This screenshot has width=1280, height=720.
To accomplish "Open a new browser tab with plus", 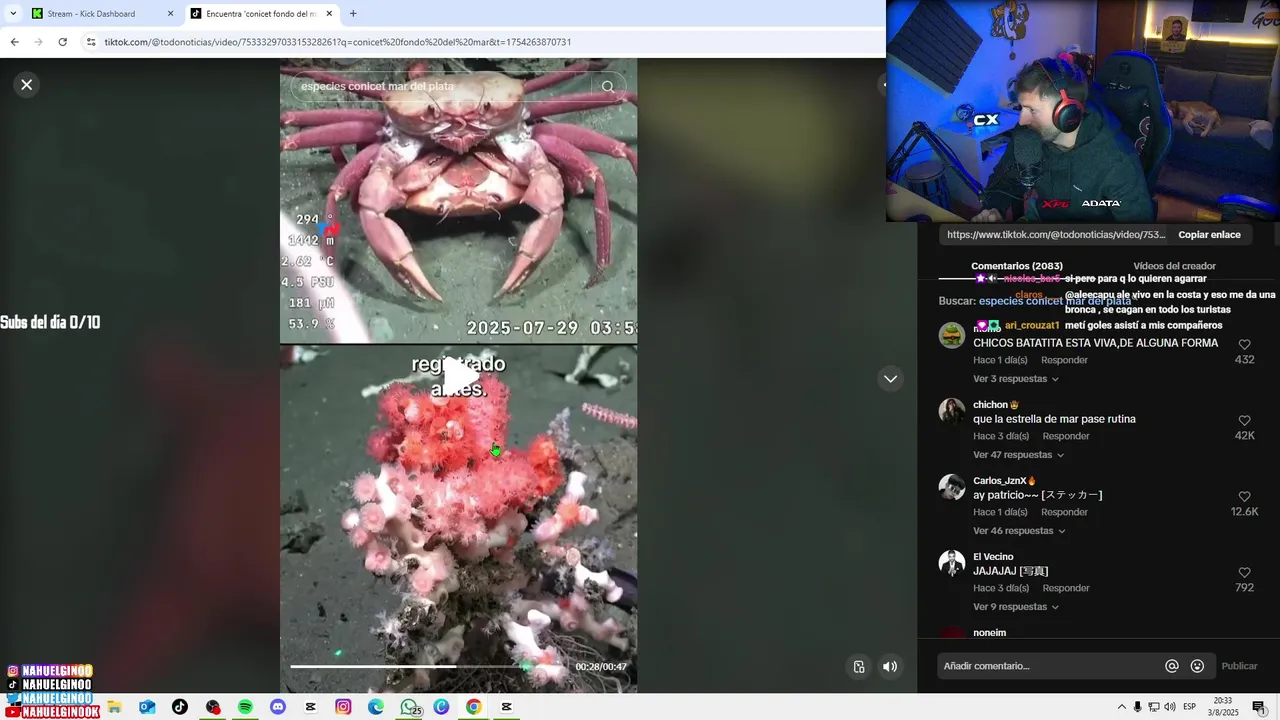I will [x=353, y=14].
